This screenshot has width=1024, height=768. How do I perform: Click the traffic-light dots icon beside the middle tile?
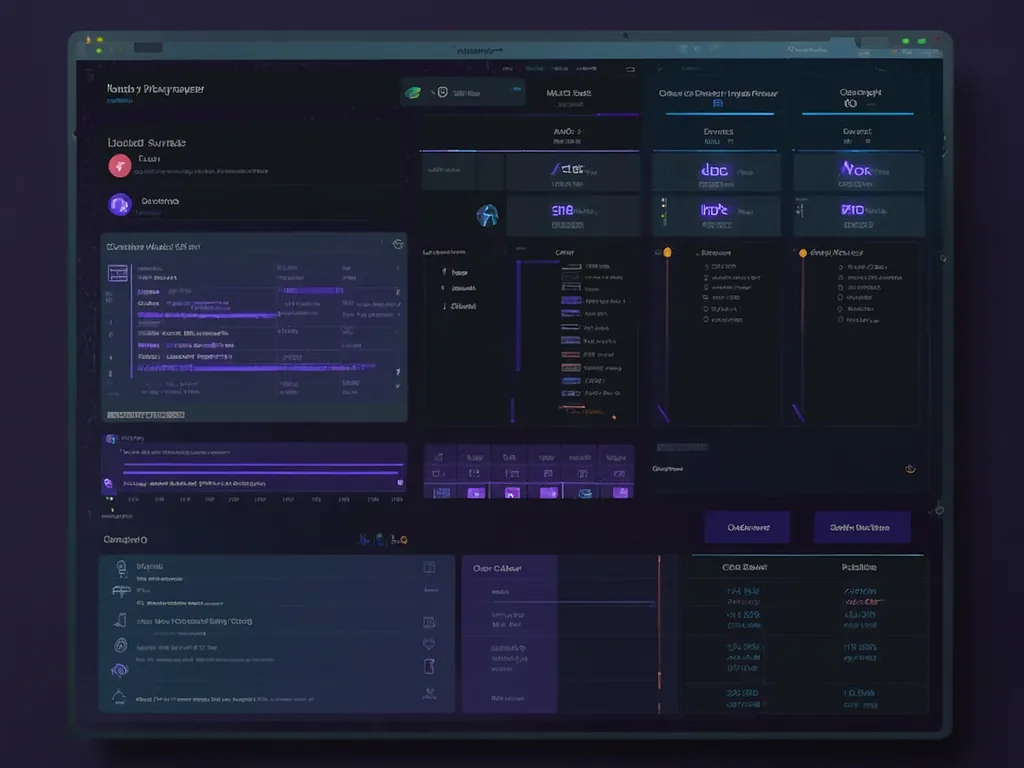[x=664, y=212]
